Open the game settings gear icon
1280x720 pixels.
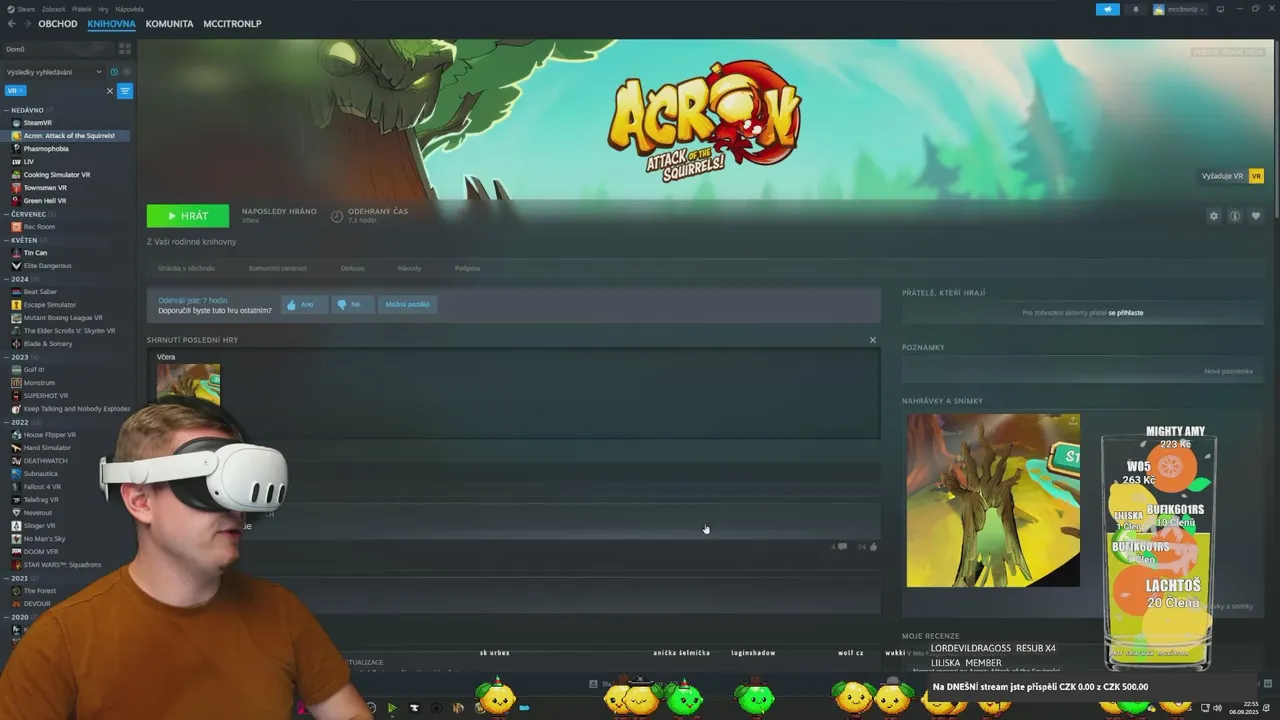(1214, 216)
